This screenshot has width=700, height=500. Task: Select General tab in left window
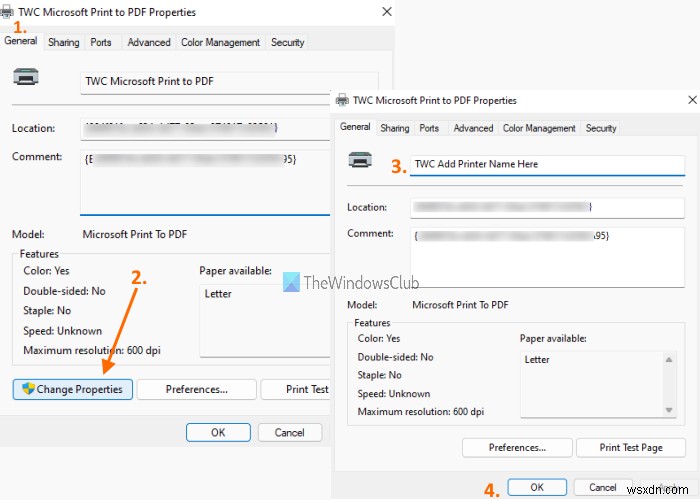tap(21, 41)
